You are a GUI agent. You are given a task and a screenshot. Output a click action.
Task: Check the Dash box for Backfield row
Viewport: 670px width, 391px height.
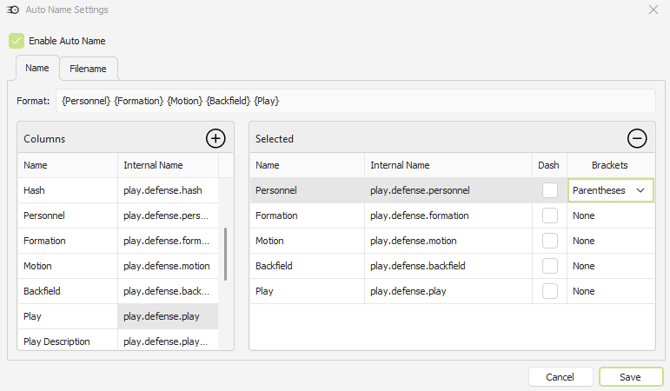[x=550, y=266]
